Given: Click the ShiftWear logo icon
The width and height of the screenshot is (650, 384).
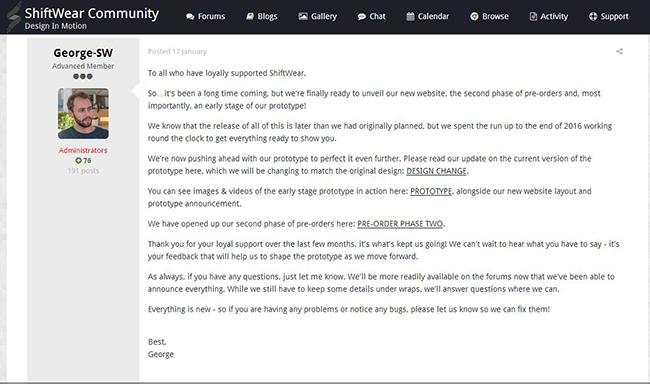Looking at the screenshot, I should click(13, 17).
